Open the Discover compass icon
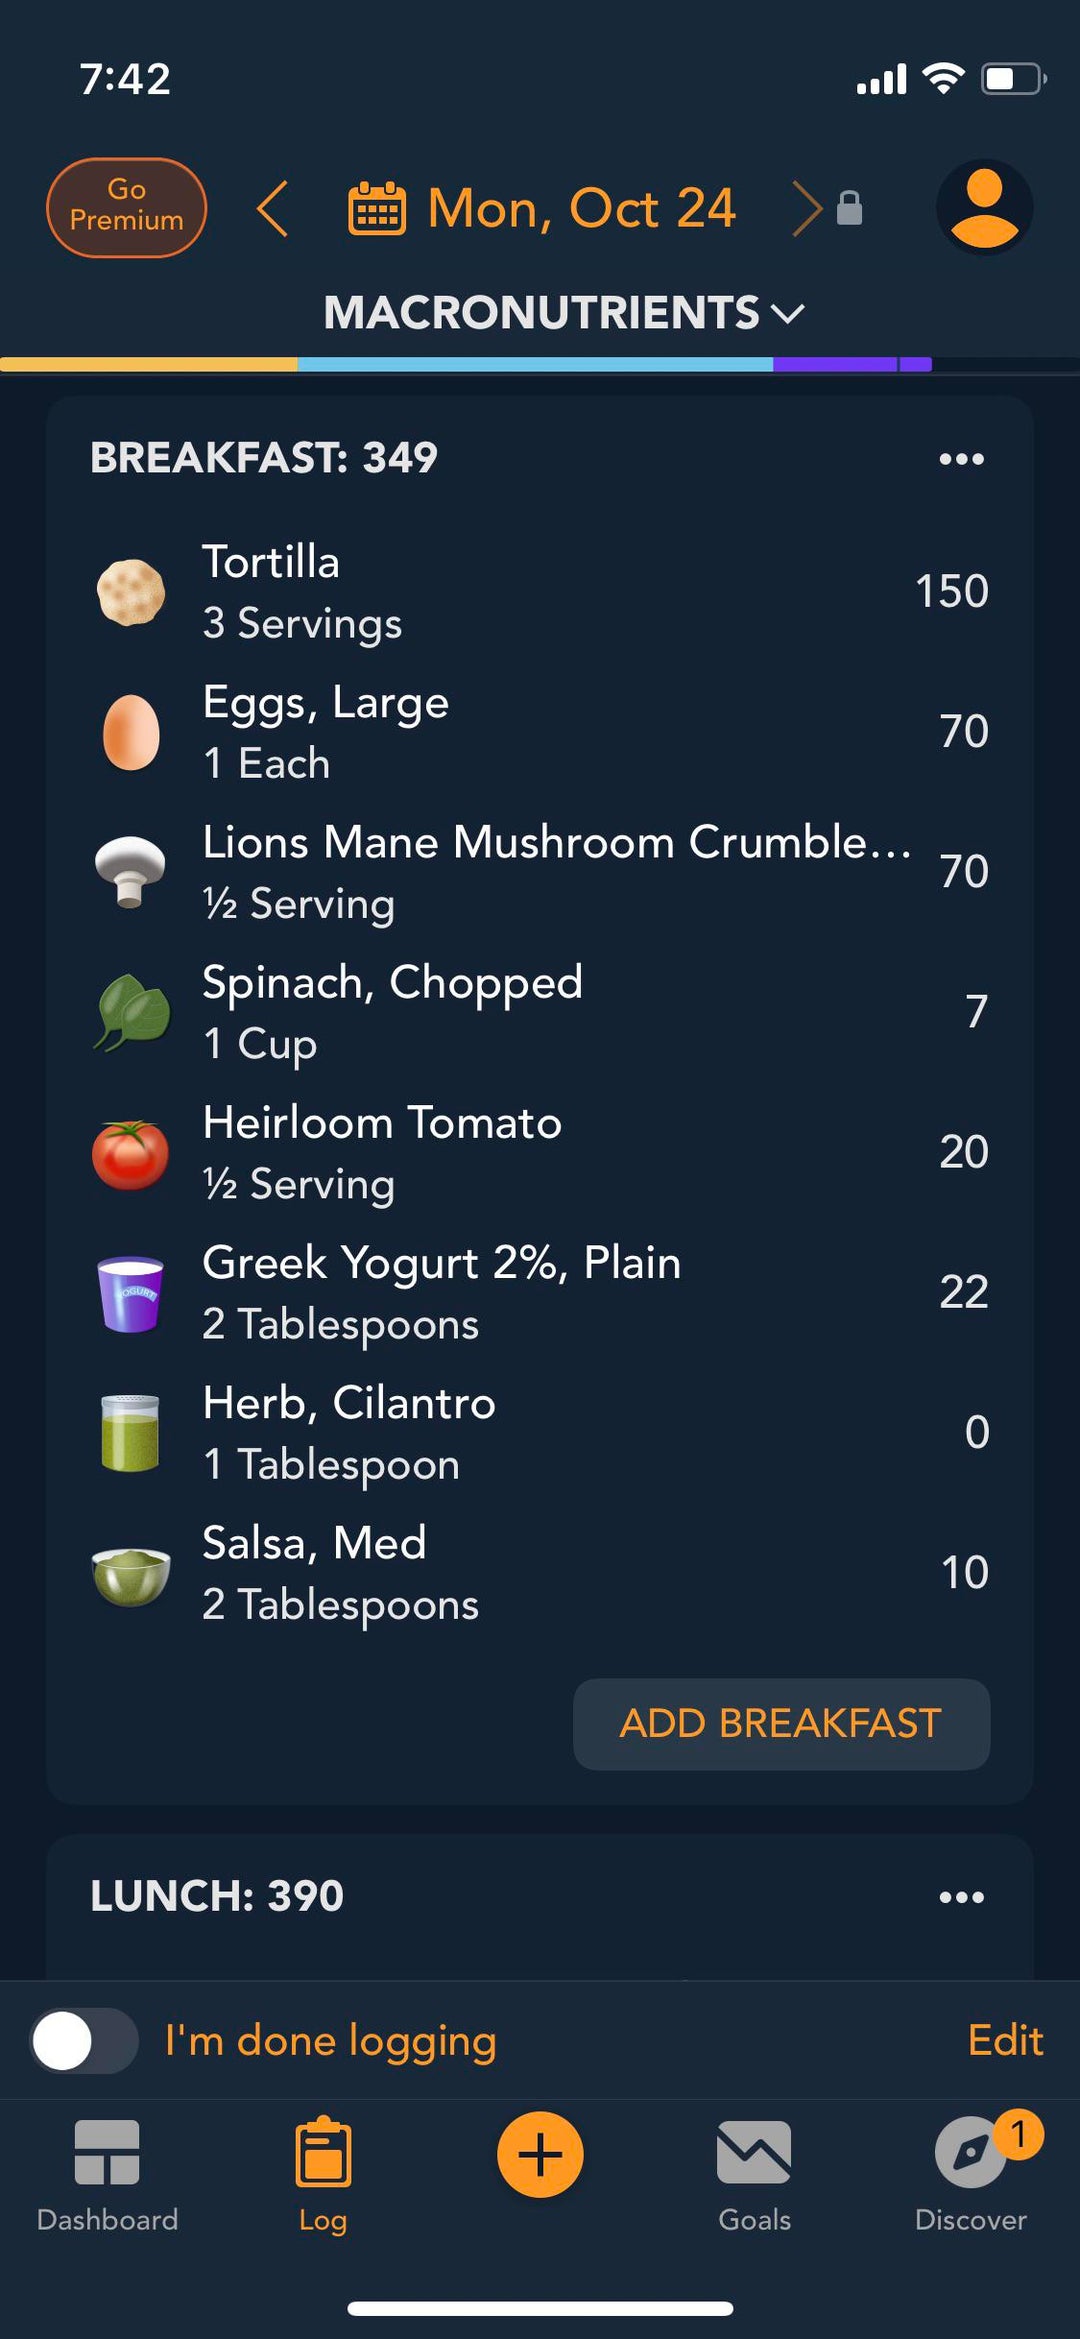Screen dimensions: 1080x2339 [x=970, y=2154]
